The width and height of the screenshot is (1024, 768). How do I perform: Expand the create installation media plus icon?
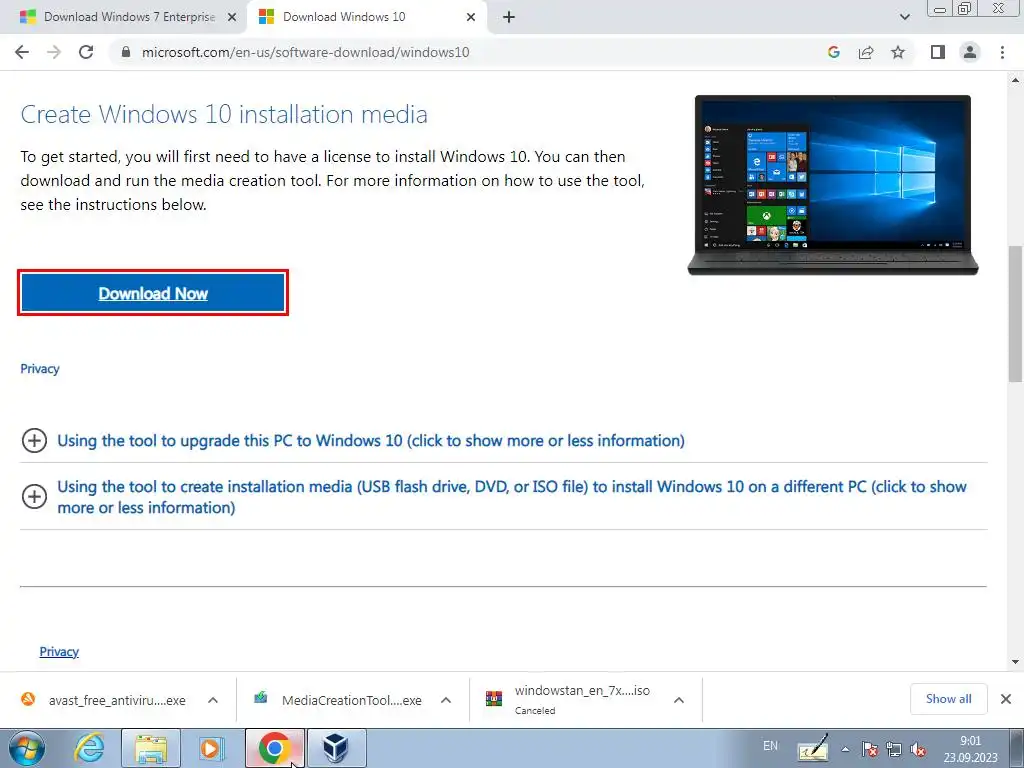pyautogui.click(x=34, y=496)
